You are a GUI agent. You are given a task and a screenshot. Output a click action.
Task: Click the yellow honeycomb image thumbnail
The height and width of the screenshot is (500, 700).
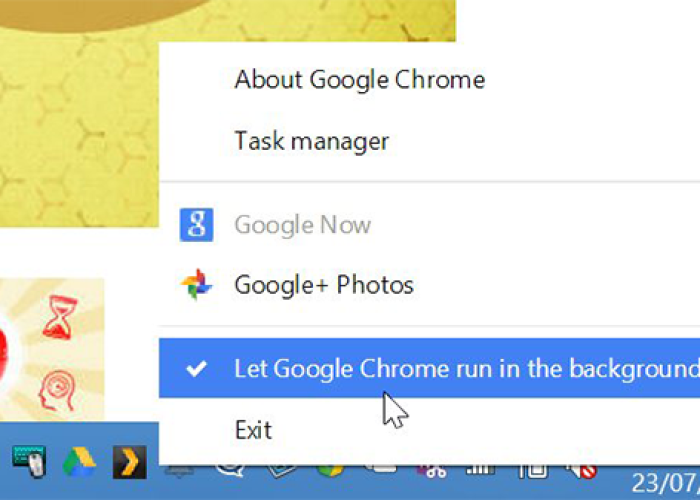(80, 120)
